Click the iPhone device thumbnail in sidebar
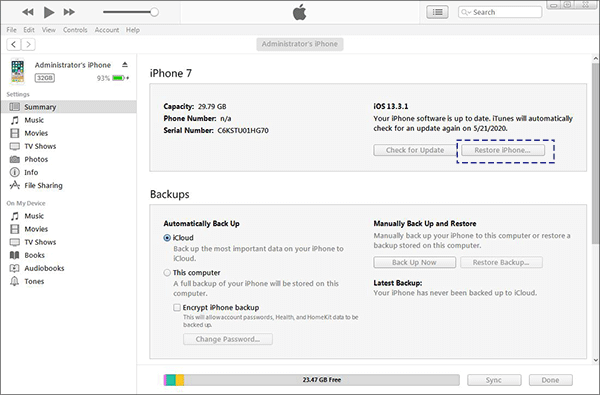This screenshot has height=395, width=600. [x=18, y=71]
